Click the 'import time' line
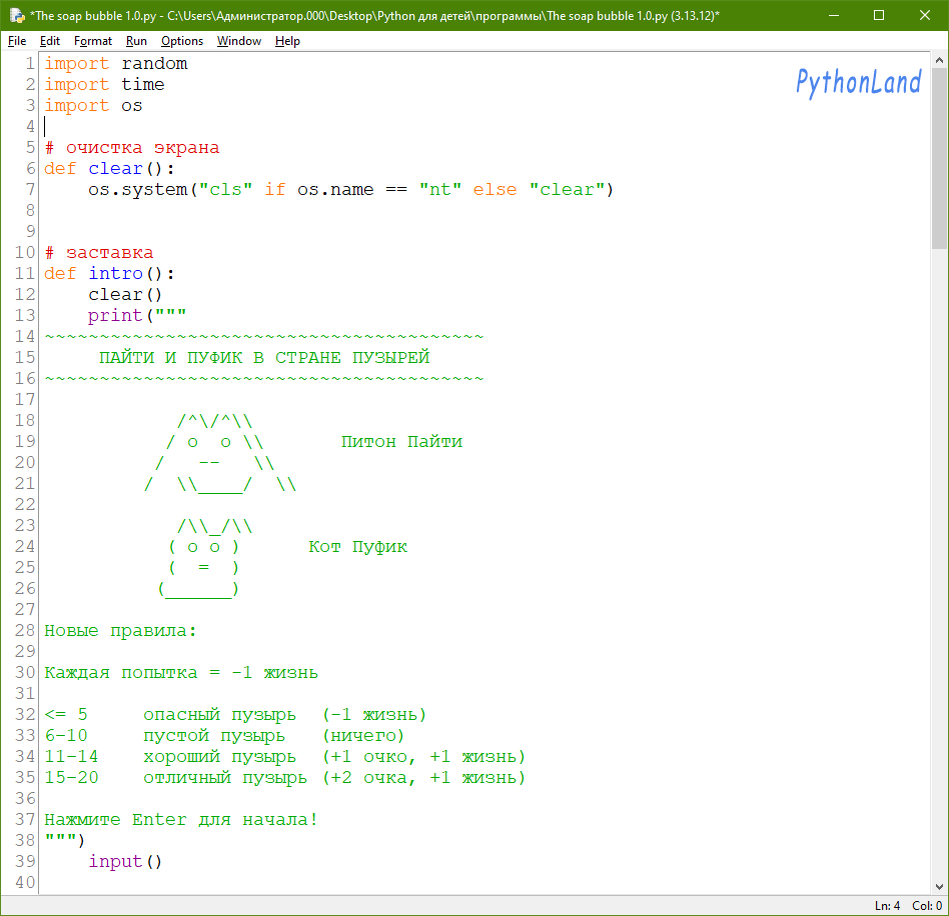Viewport: 949px width, 916px height. [x=104, y=85]
